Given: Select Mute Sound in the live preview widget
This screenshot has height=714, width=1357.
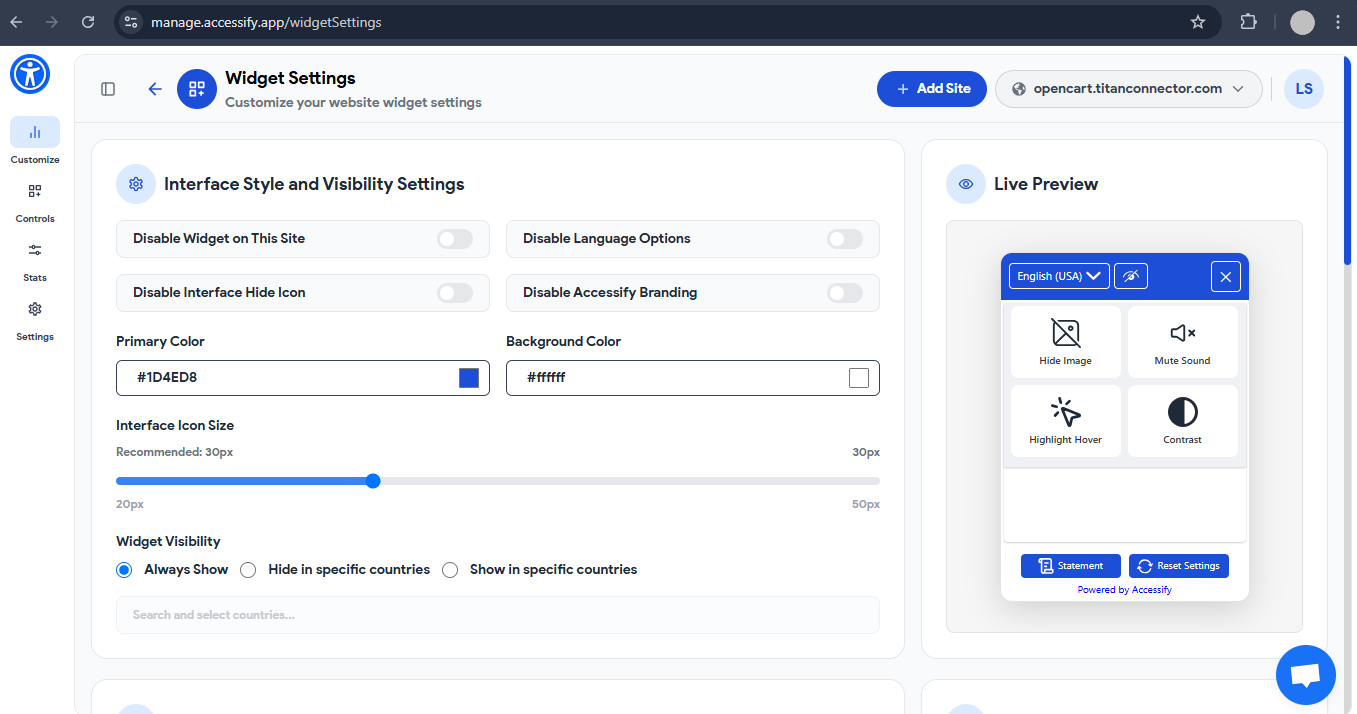Looking at the screenshot, I should pyautogui.click(x=1182, y=340).
